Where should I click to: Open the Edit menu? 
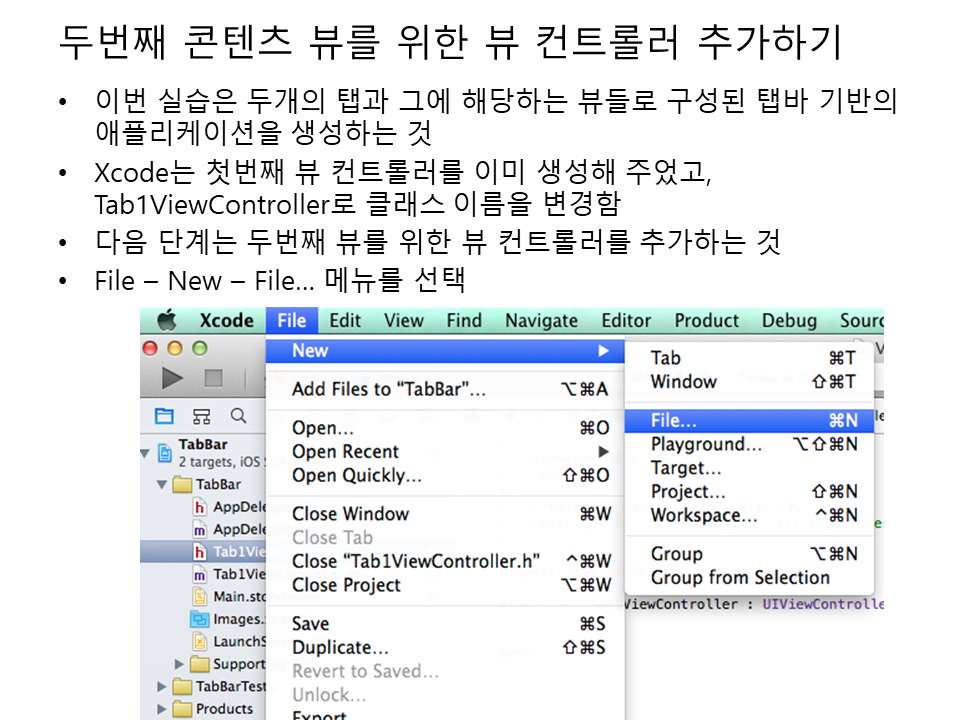[345, 320]
